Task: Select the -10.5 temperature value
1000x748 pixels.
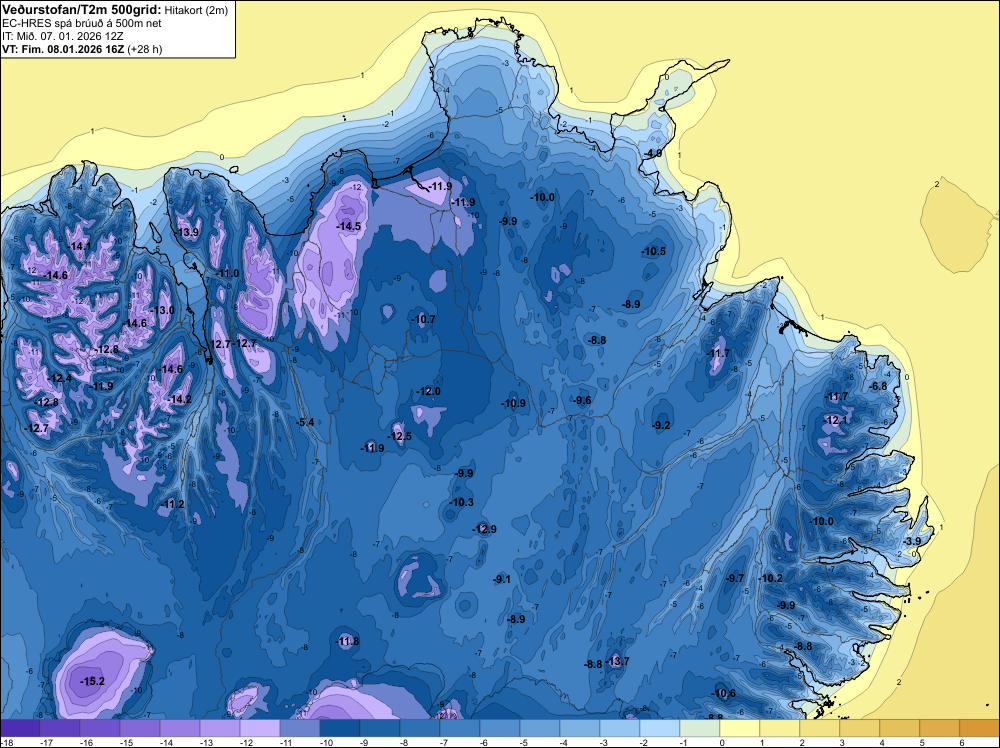Action: click(x=653, y=251)
